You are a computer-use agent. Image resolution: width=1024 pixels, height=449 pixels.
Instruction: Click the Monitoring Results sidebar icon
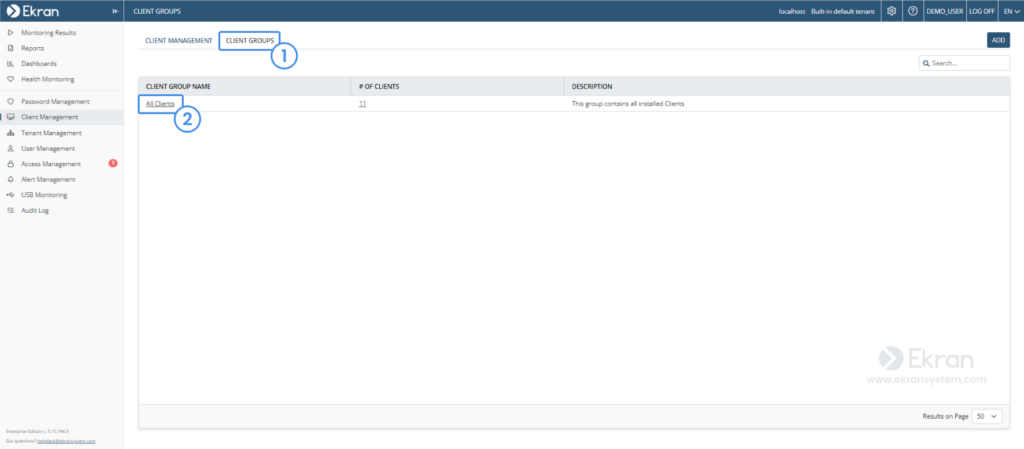coord(10,33)
